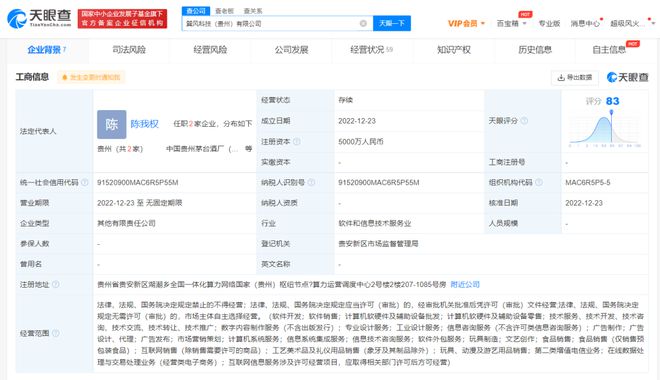Image resolution: width=660 pixels, height=380 pixels.
Task: Click the help icon beside 组织机构代码
Action: coord(538,182)
